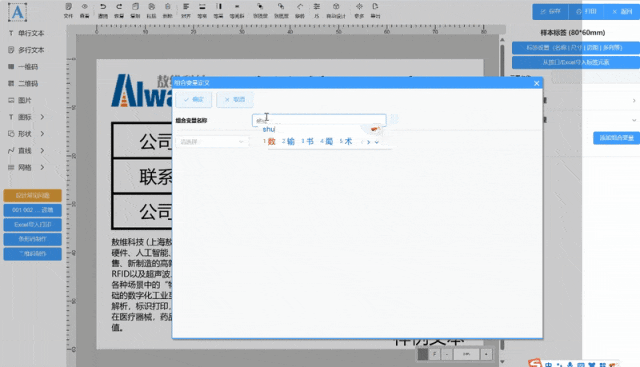The width and height of the screenshot is (640, 367).
Task: Click the eye preview icon in toolbar
Action: 84,7
